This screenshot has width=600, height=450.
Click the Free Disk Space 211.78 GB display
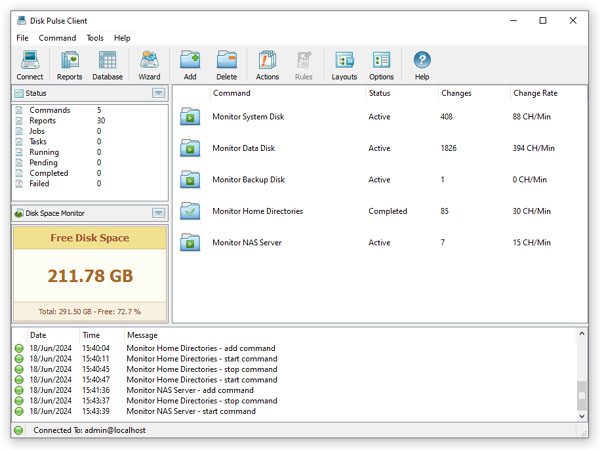(90, 276)
